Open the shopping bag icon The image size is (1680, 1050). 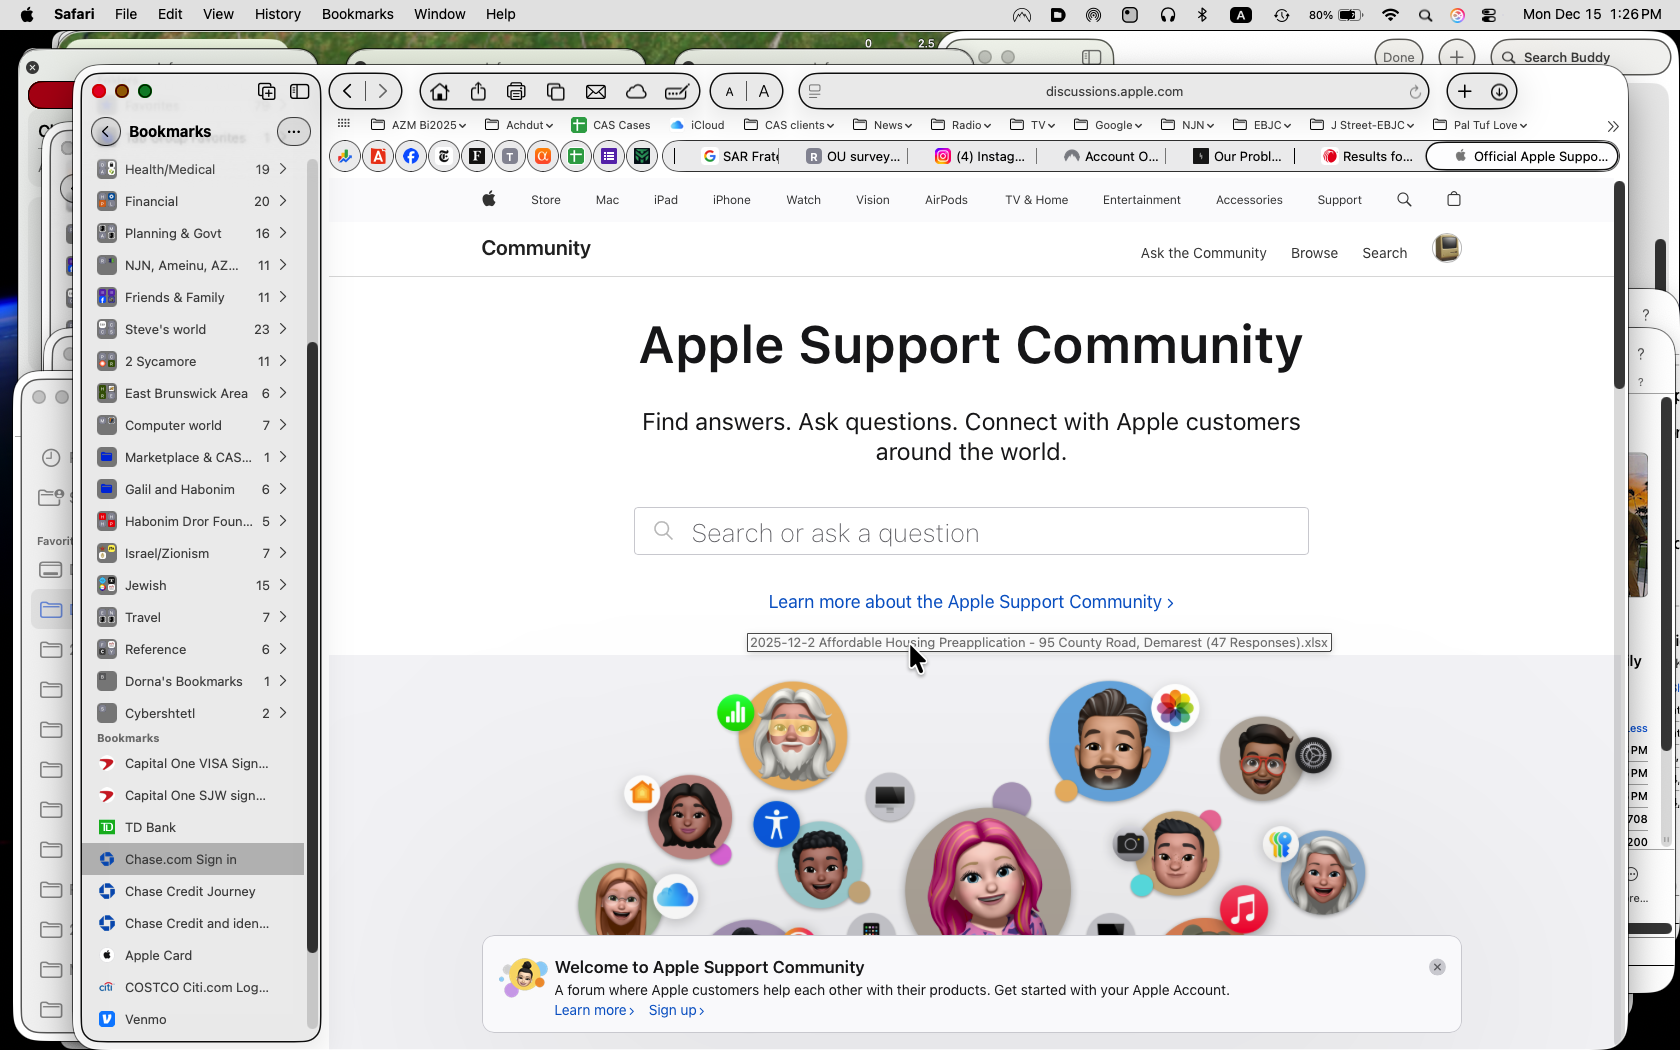(1454, 199)
